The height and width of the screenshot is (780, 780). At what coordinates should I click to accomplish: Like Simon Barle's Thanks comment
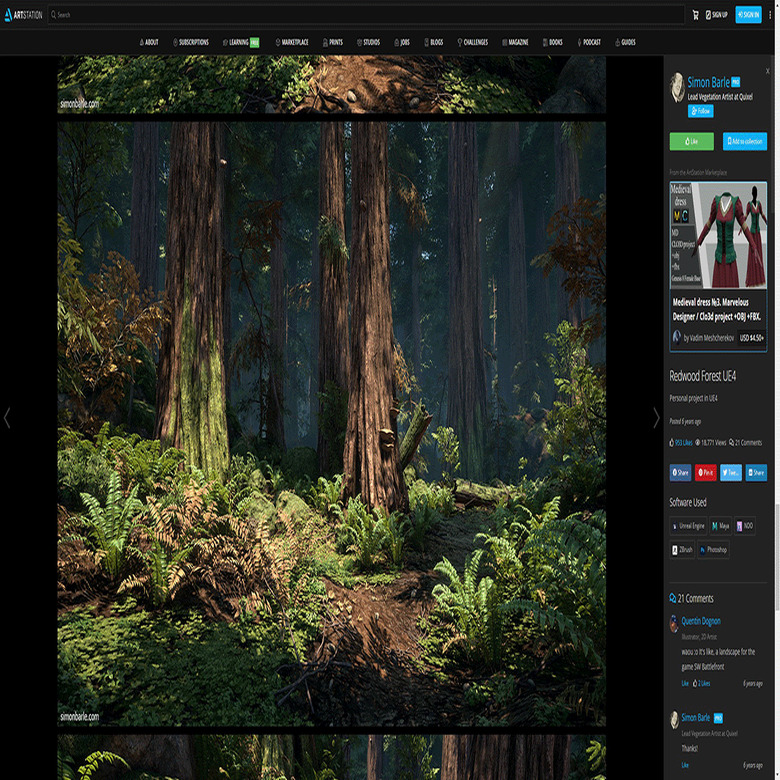(x=685, y=765)
